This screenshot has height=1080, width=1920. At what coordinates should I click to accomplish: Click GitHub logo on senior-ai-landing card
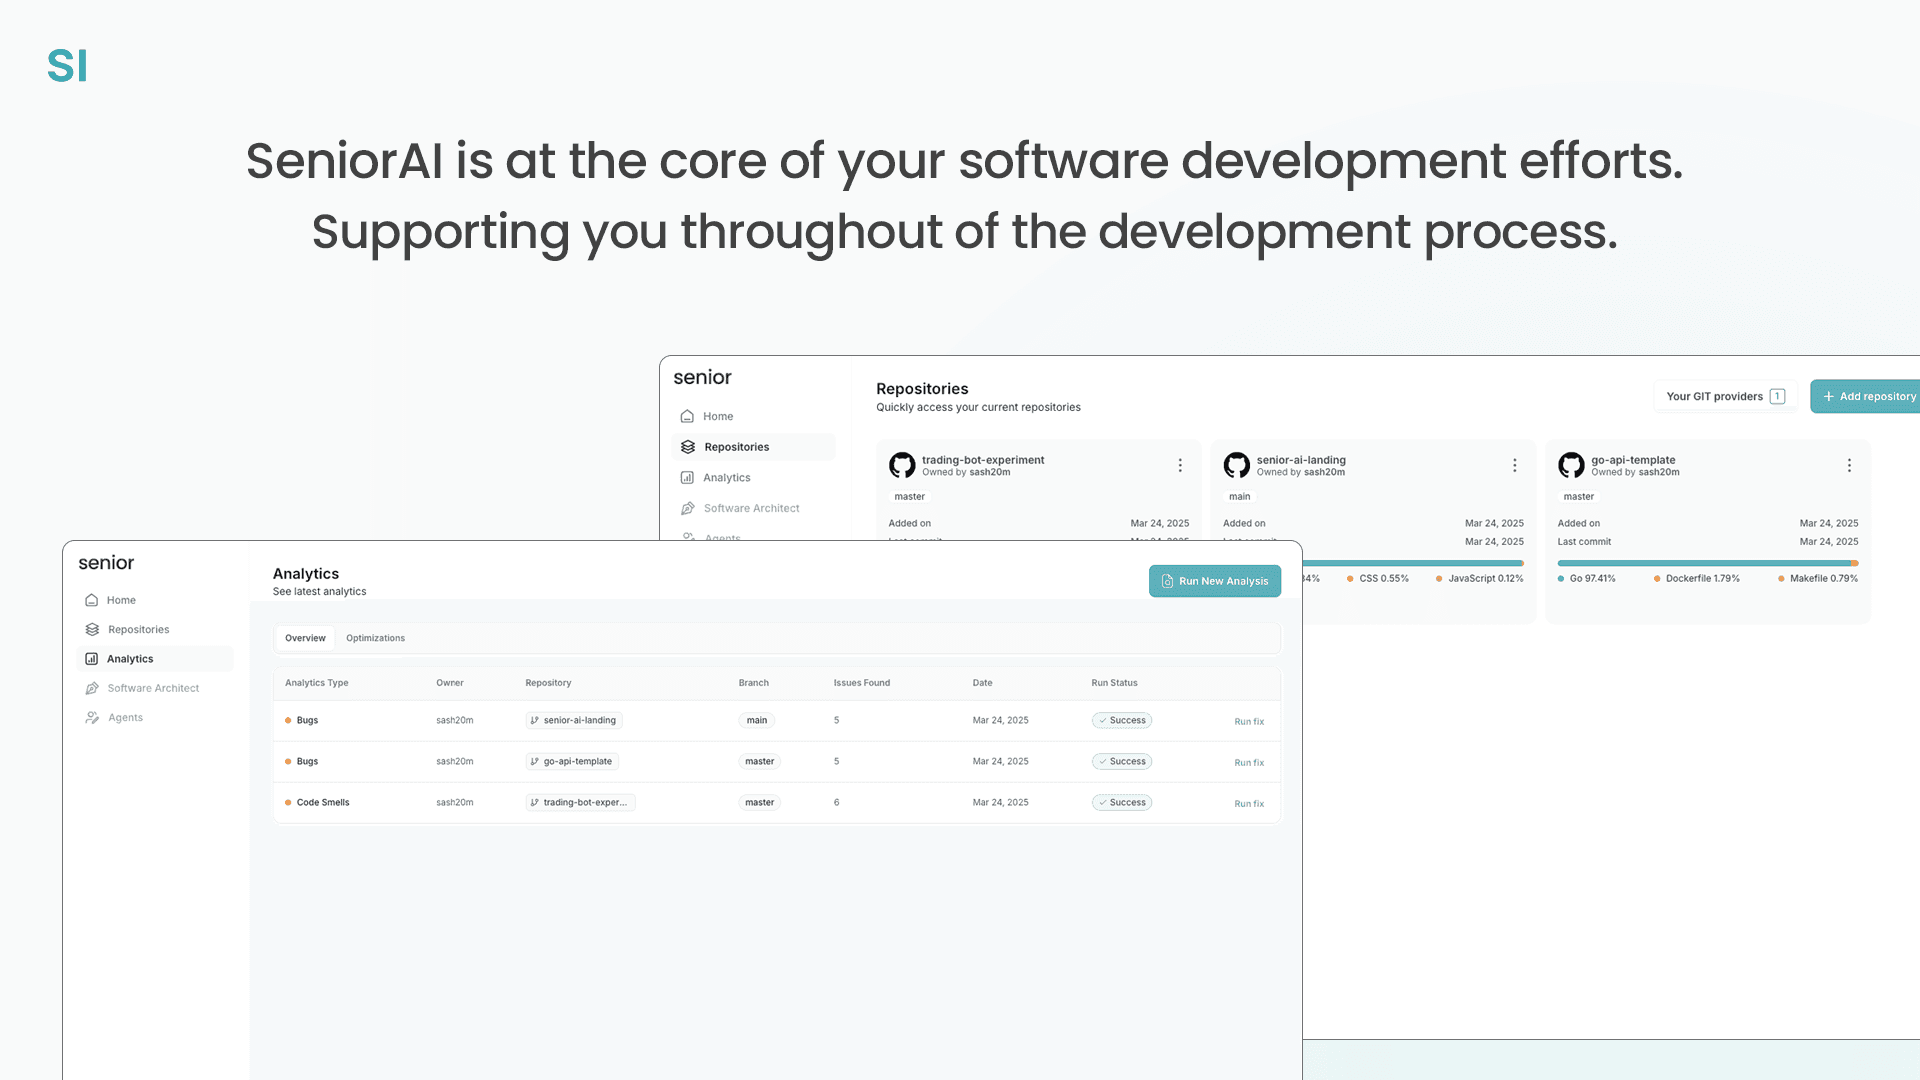click(x=1237, y=465)
